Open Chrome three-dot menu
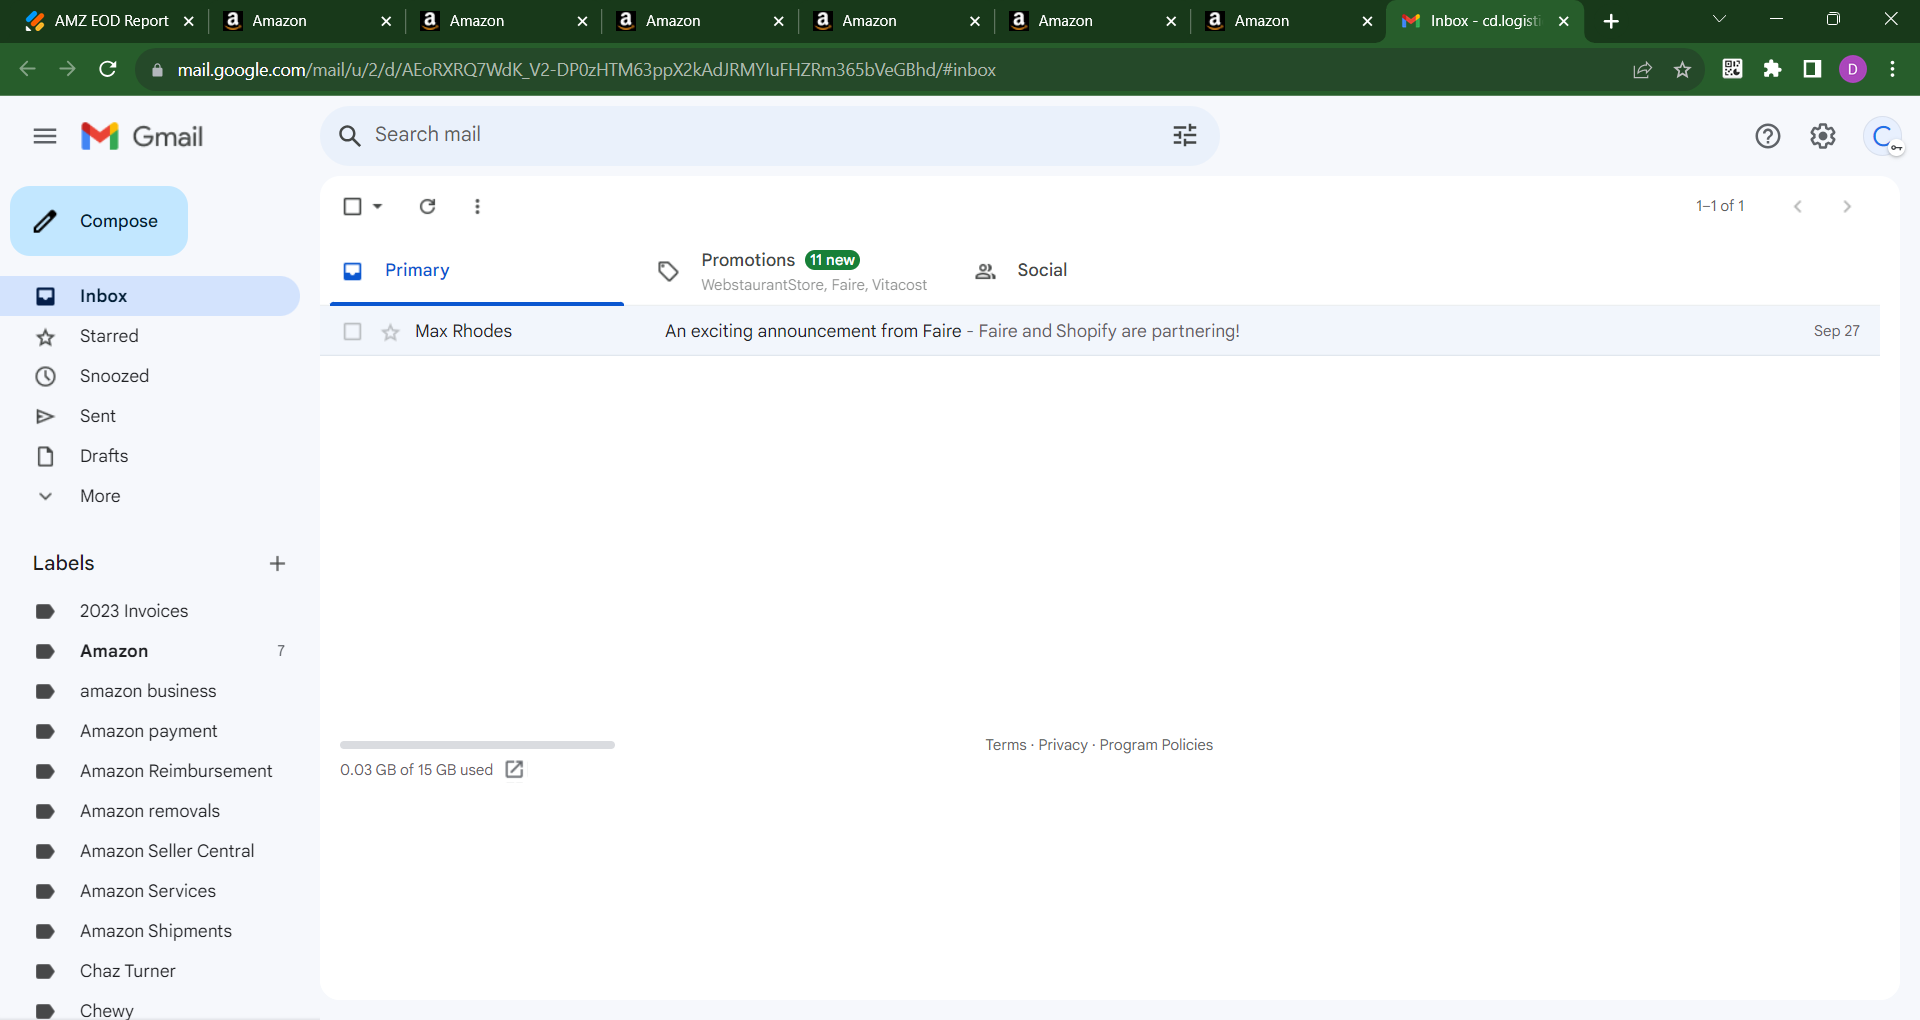Image resolution: width=1920 pixels, height=1020 pixels. 1893,69
